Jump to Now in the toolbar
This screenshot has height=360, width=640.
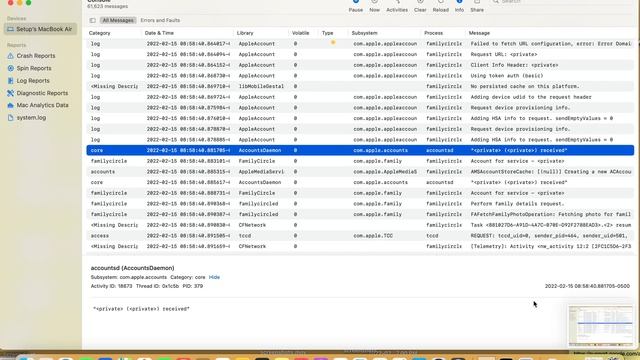click(x=374, y=6)
